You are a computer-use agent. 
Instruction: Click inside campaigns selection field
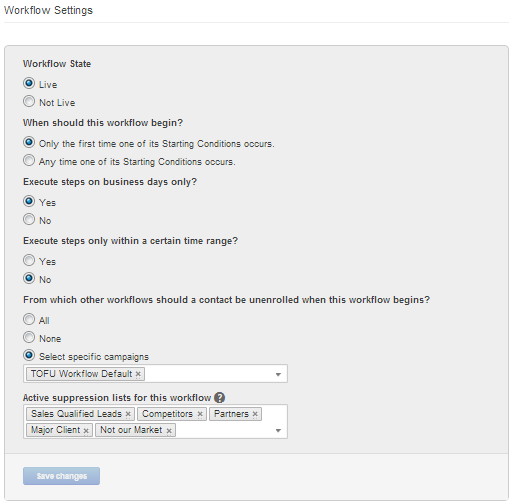(x=207, y=374)
